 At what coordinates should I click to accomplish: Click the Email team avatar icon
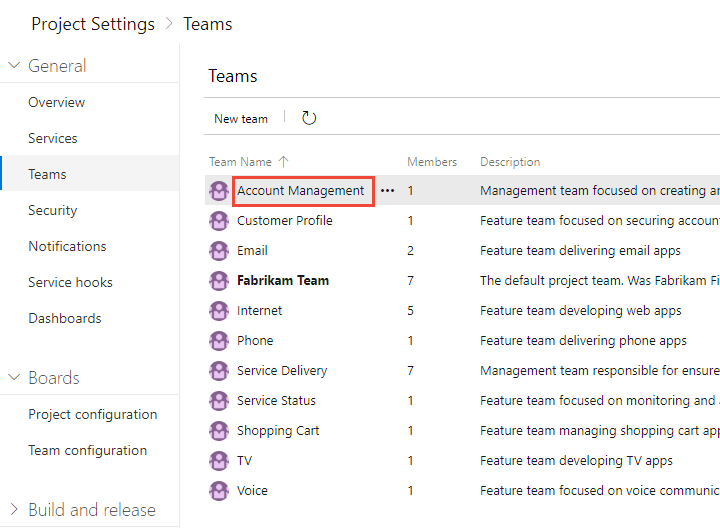[219, 251]
